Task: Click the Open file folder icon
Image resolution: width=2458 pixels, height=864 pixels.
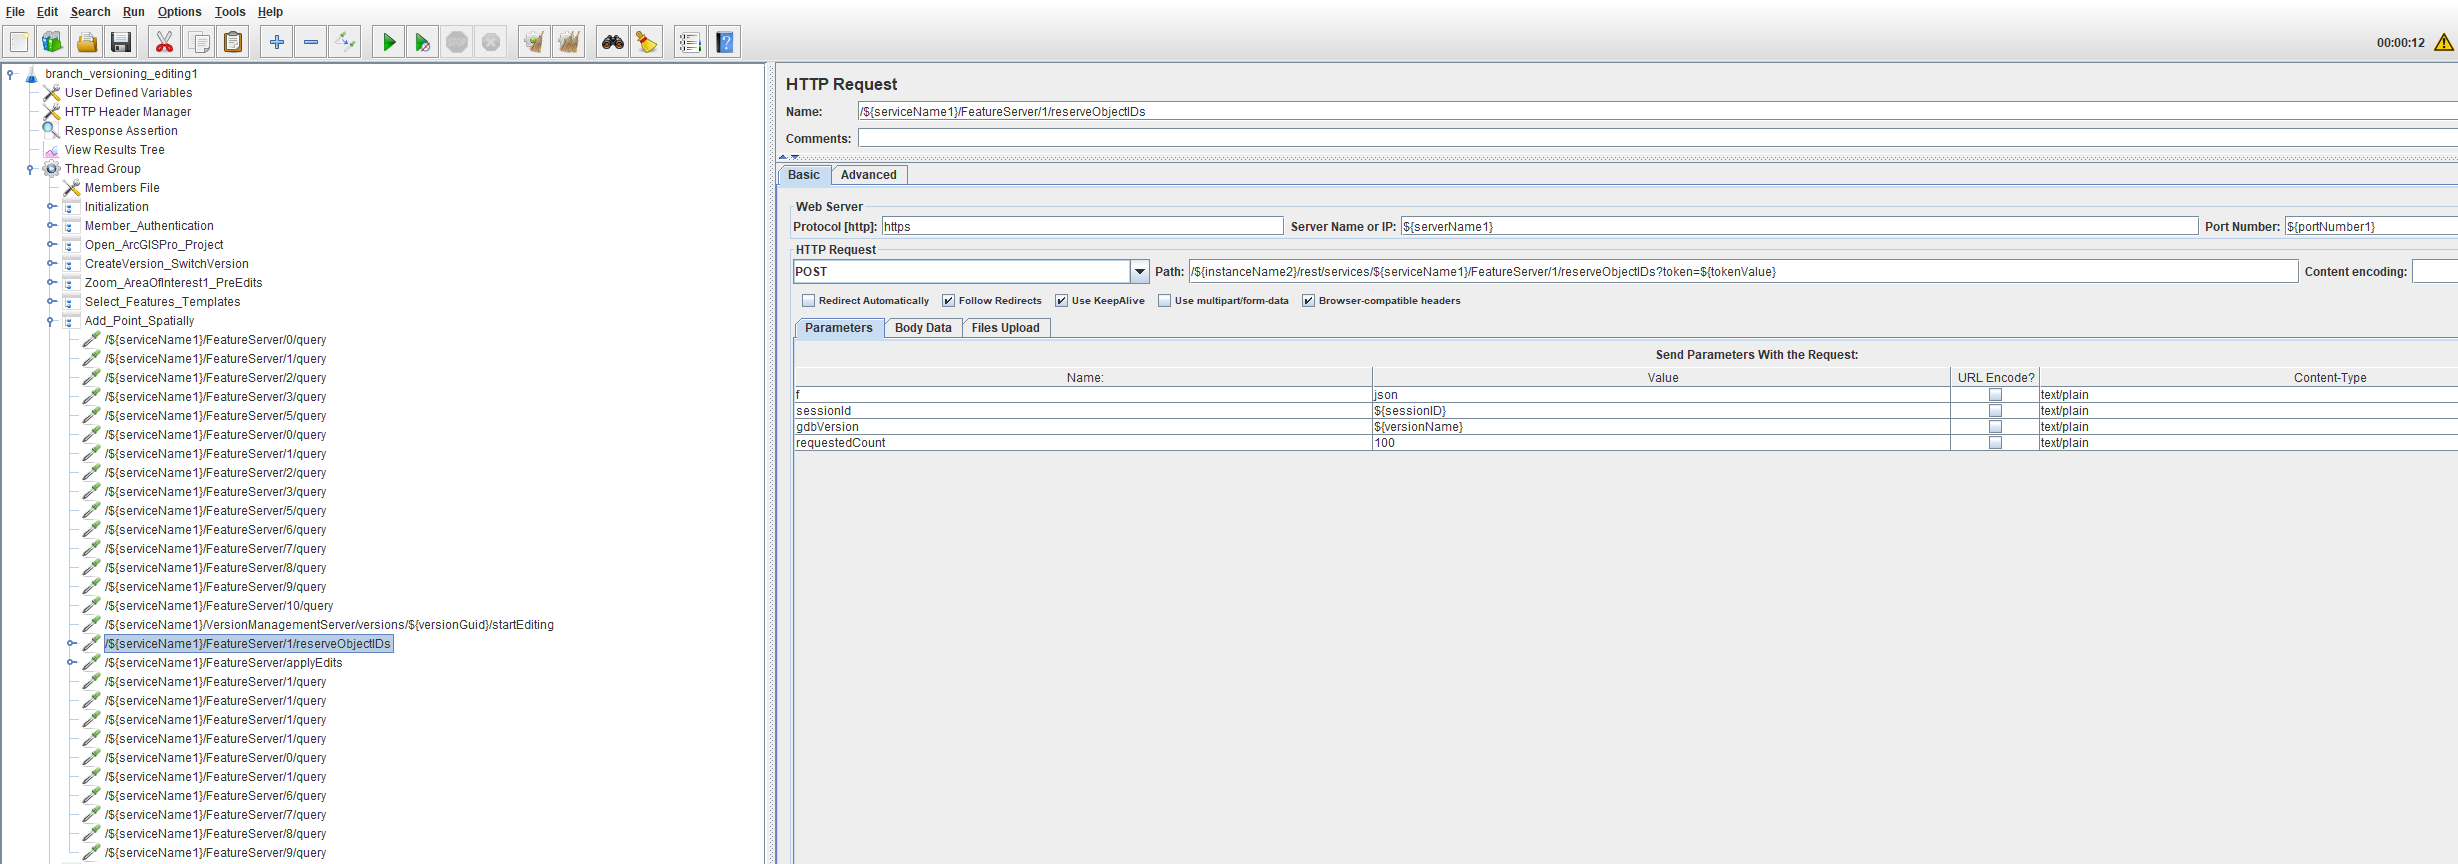Action: pos(87,42)
